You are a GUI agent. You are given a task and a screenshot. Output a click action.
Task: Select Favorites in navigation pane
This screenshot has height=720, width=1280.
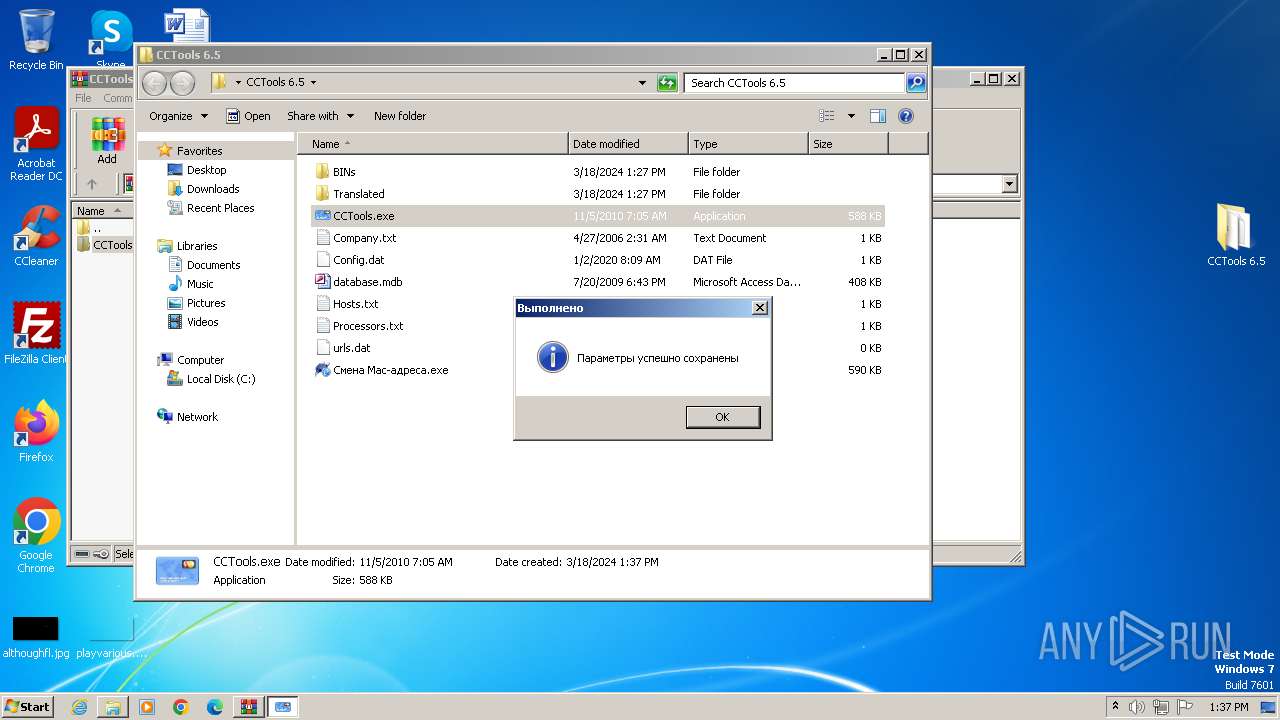[199, 151]
